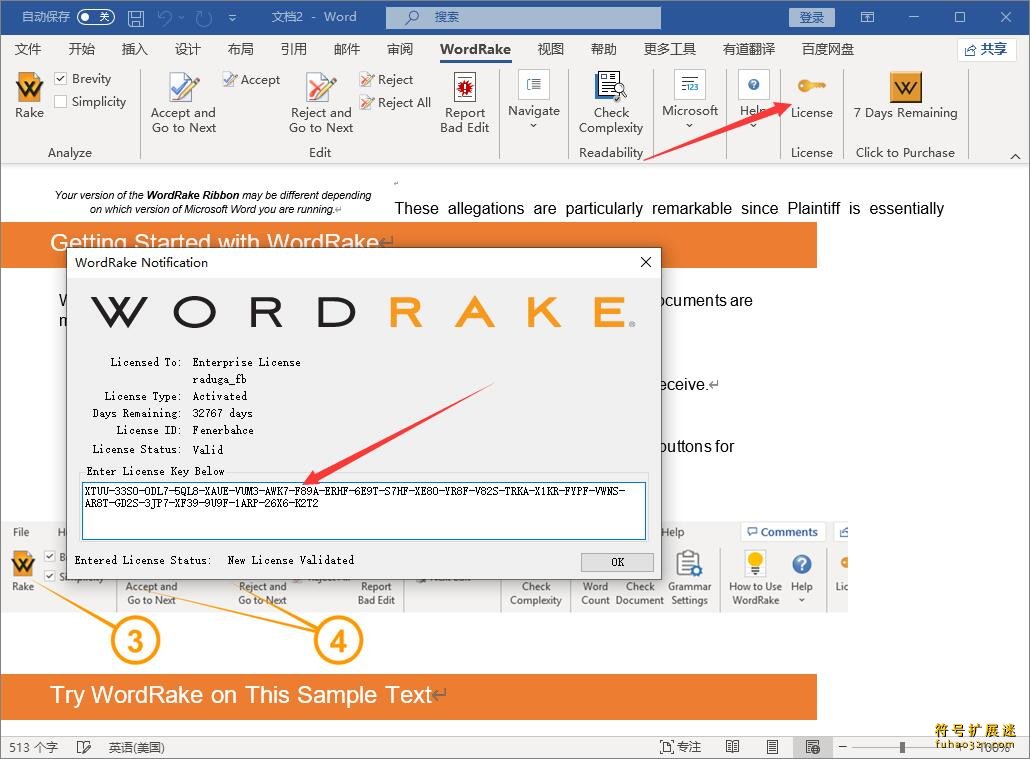Click the save icon in title bar

(x=135, y=18)
